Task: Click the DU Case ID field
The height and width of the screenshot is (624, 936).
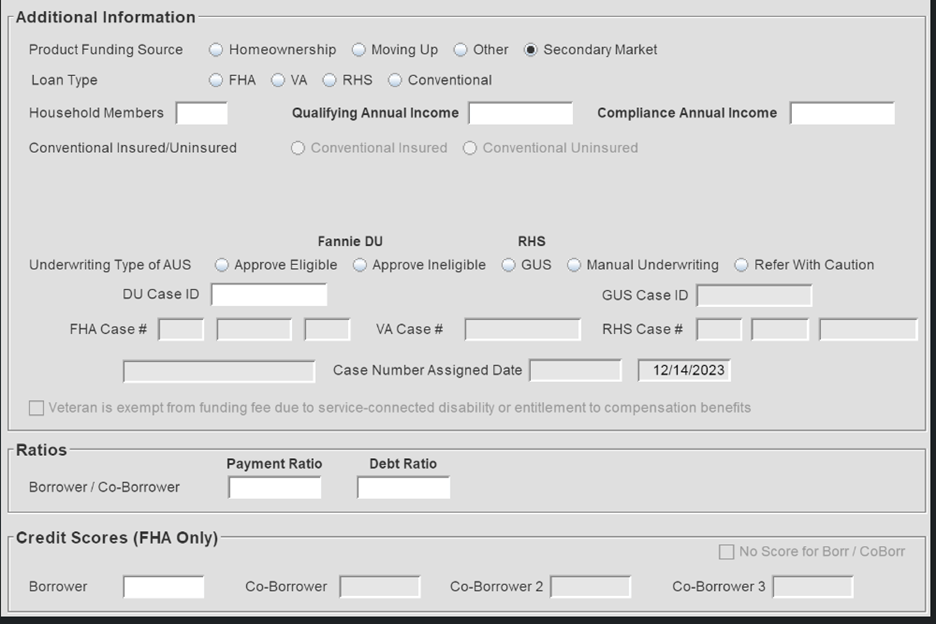Action: click(x=268, y=295)
